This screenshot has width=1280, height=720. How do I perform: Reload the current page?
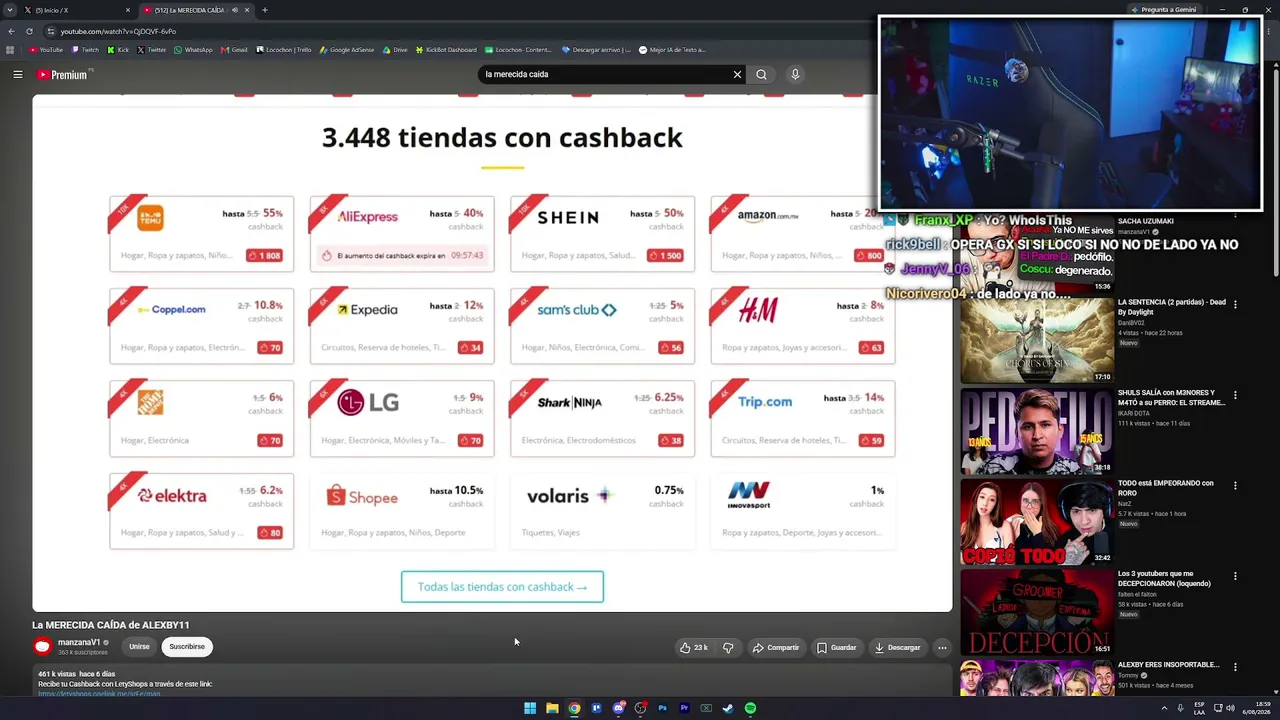tap(29, 31)
